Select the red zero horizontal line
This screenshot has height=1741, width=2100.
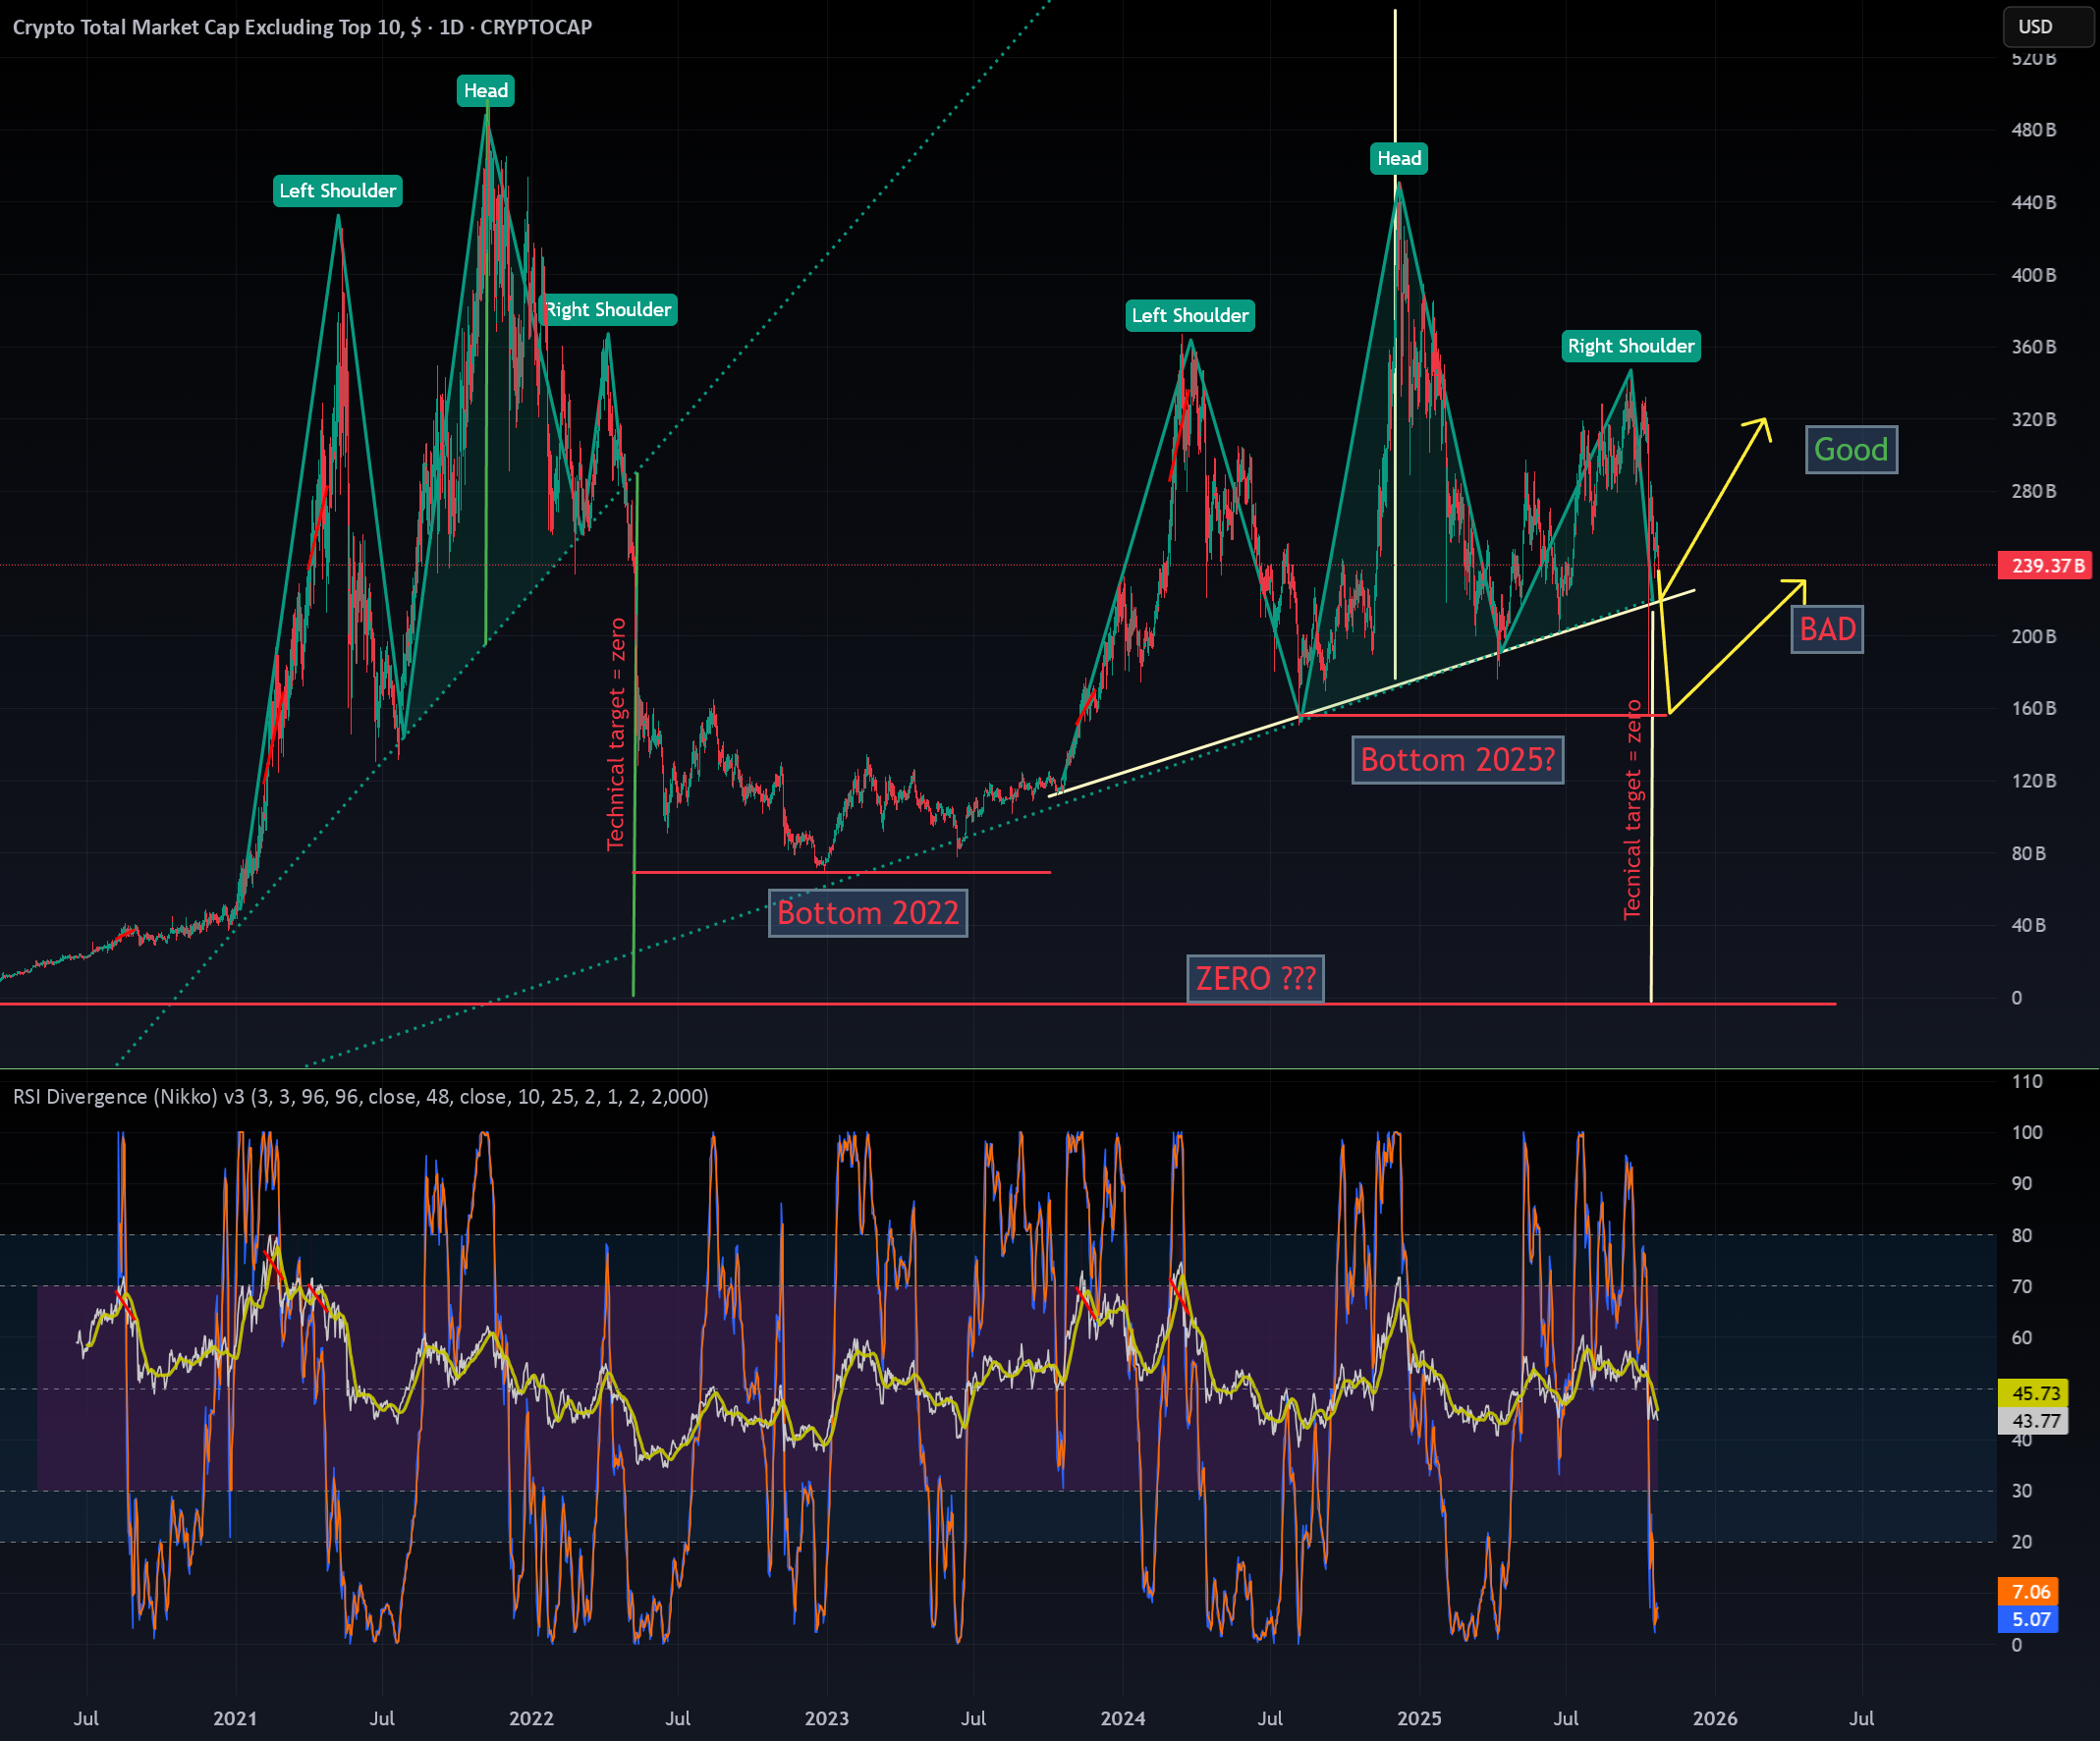tap(918, 1003)
